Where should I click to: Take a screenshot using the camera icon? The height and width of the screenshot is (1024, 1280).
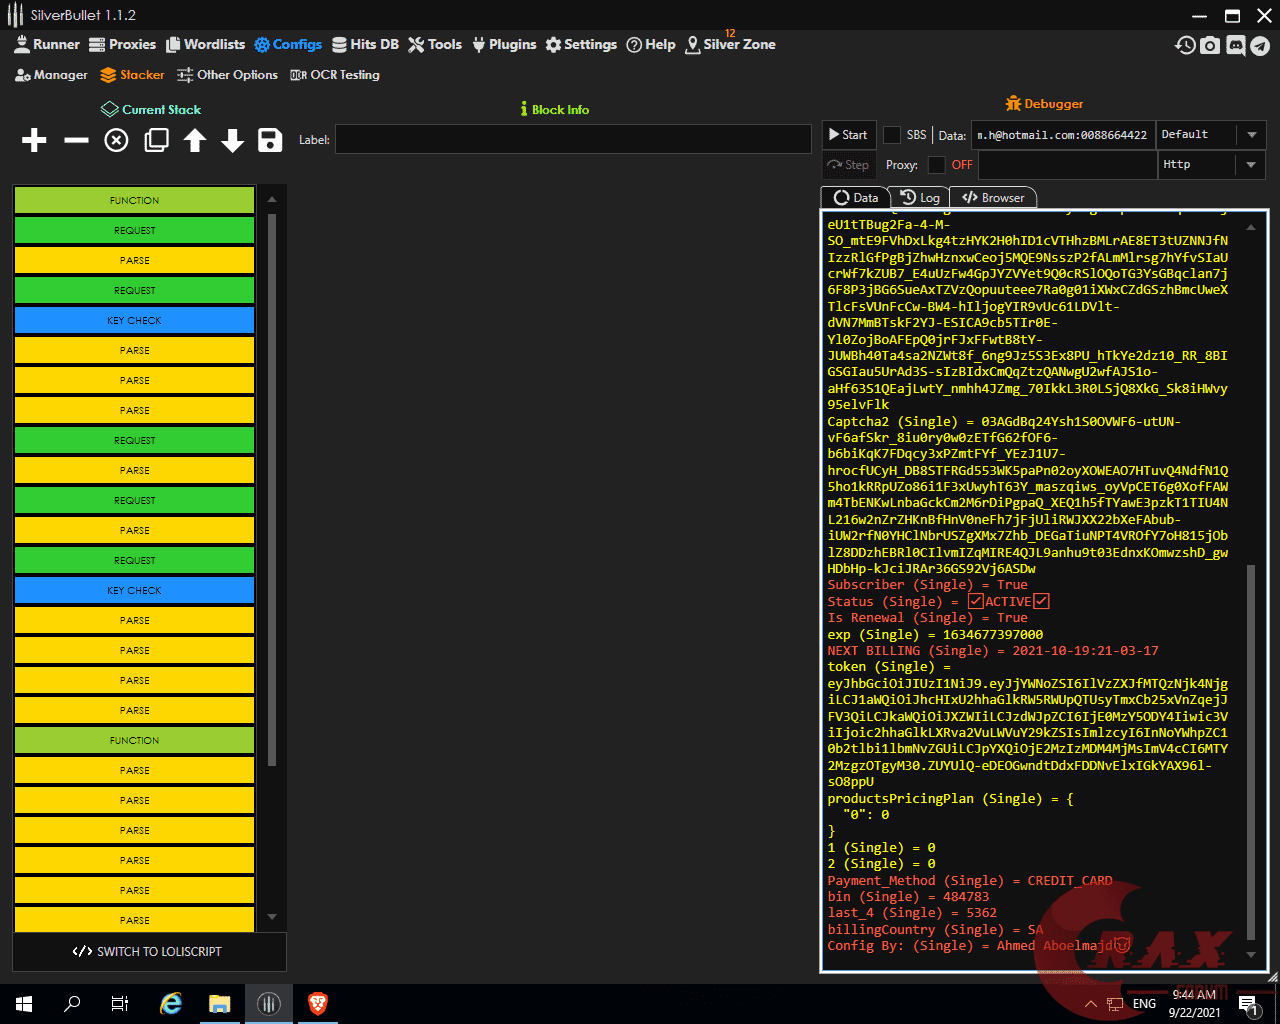[1210, 45]
